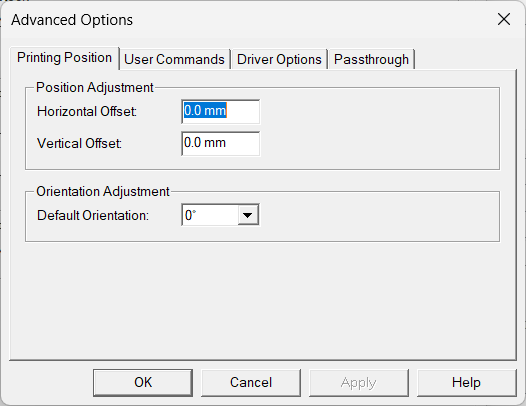Switch to the User Commands tab

click(174, 59)
